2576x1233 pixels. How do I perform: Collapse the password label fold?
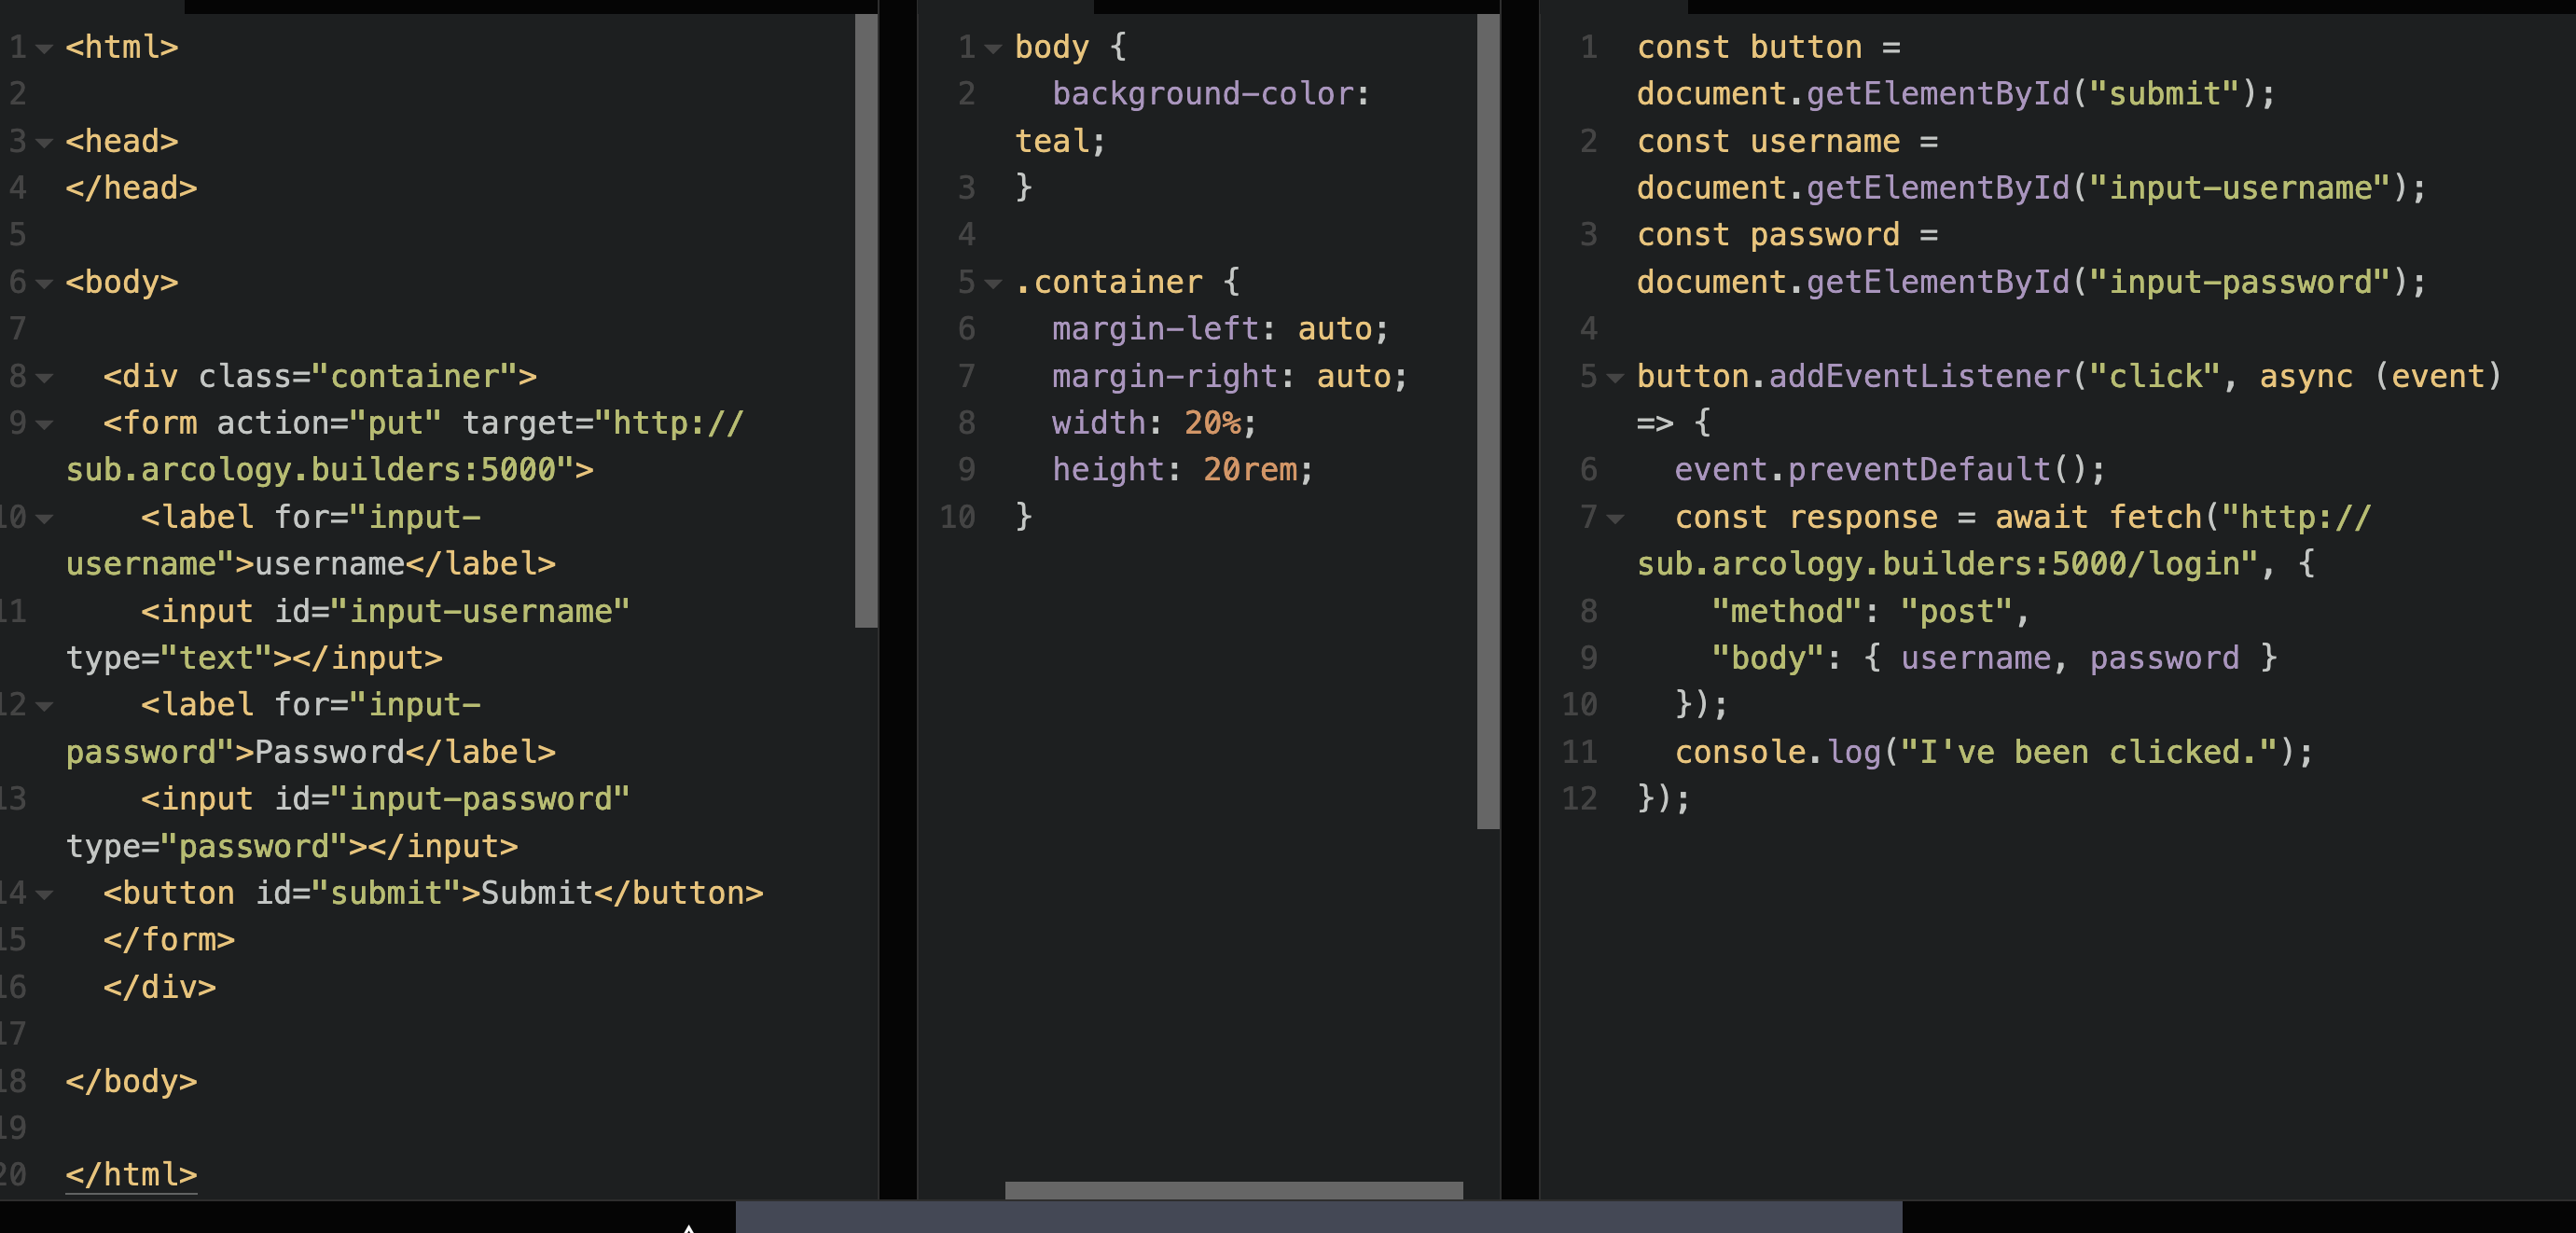click(44, 704)
